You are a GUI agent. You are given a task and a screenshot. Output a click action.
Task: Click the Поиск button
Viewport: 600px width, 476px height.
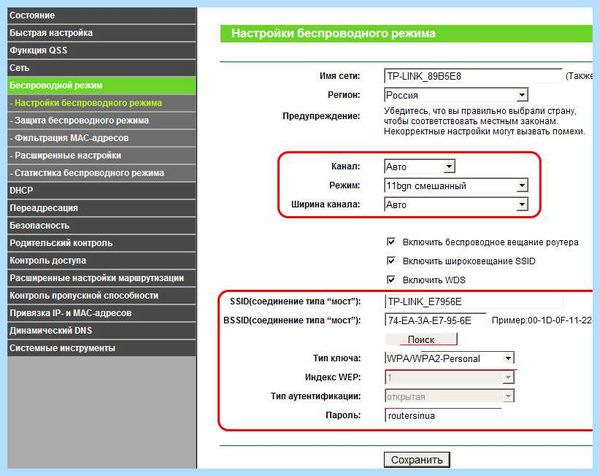tap(421, 339)
